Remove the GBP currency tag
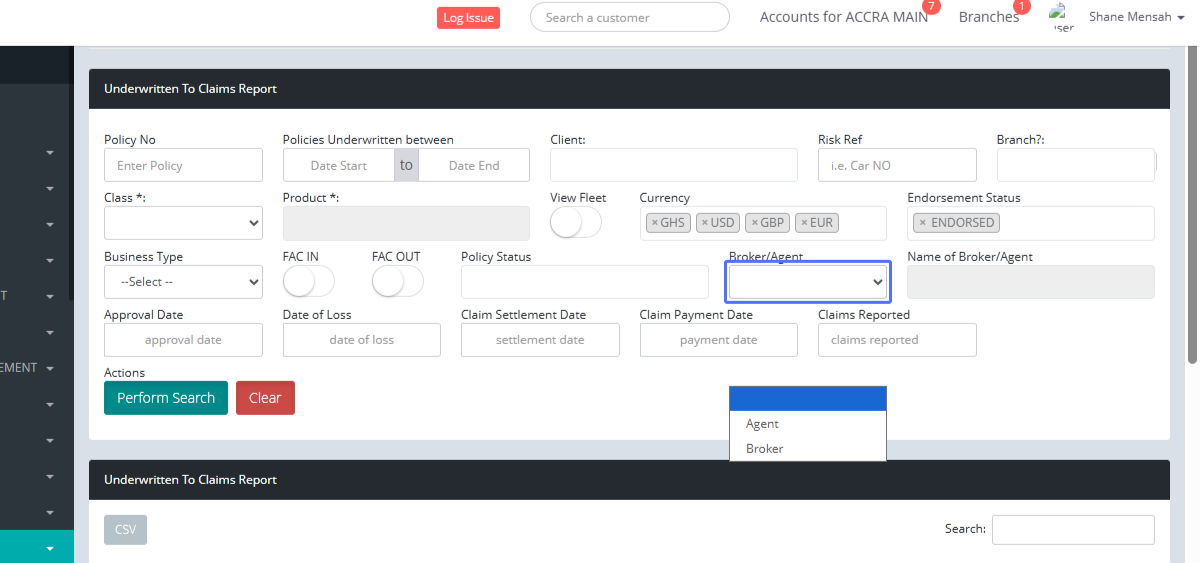This screenshot has height=563, width=1200. [754, 223]
